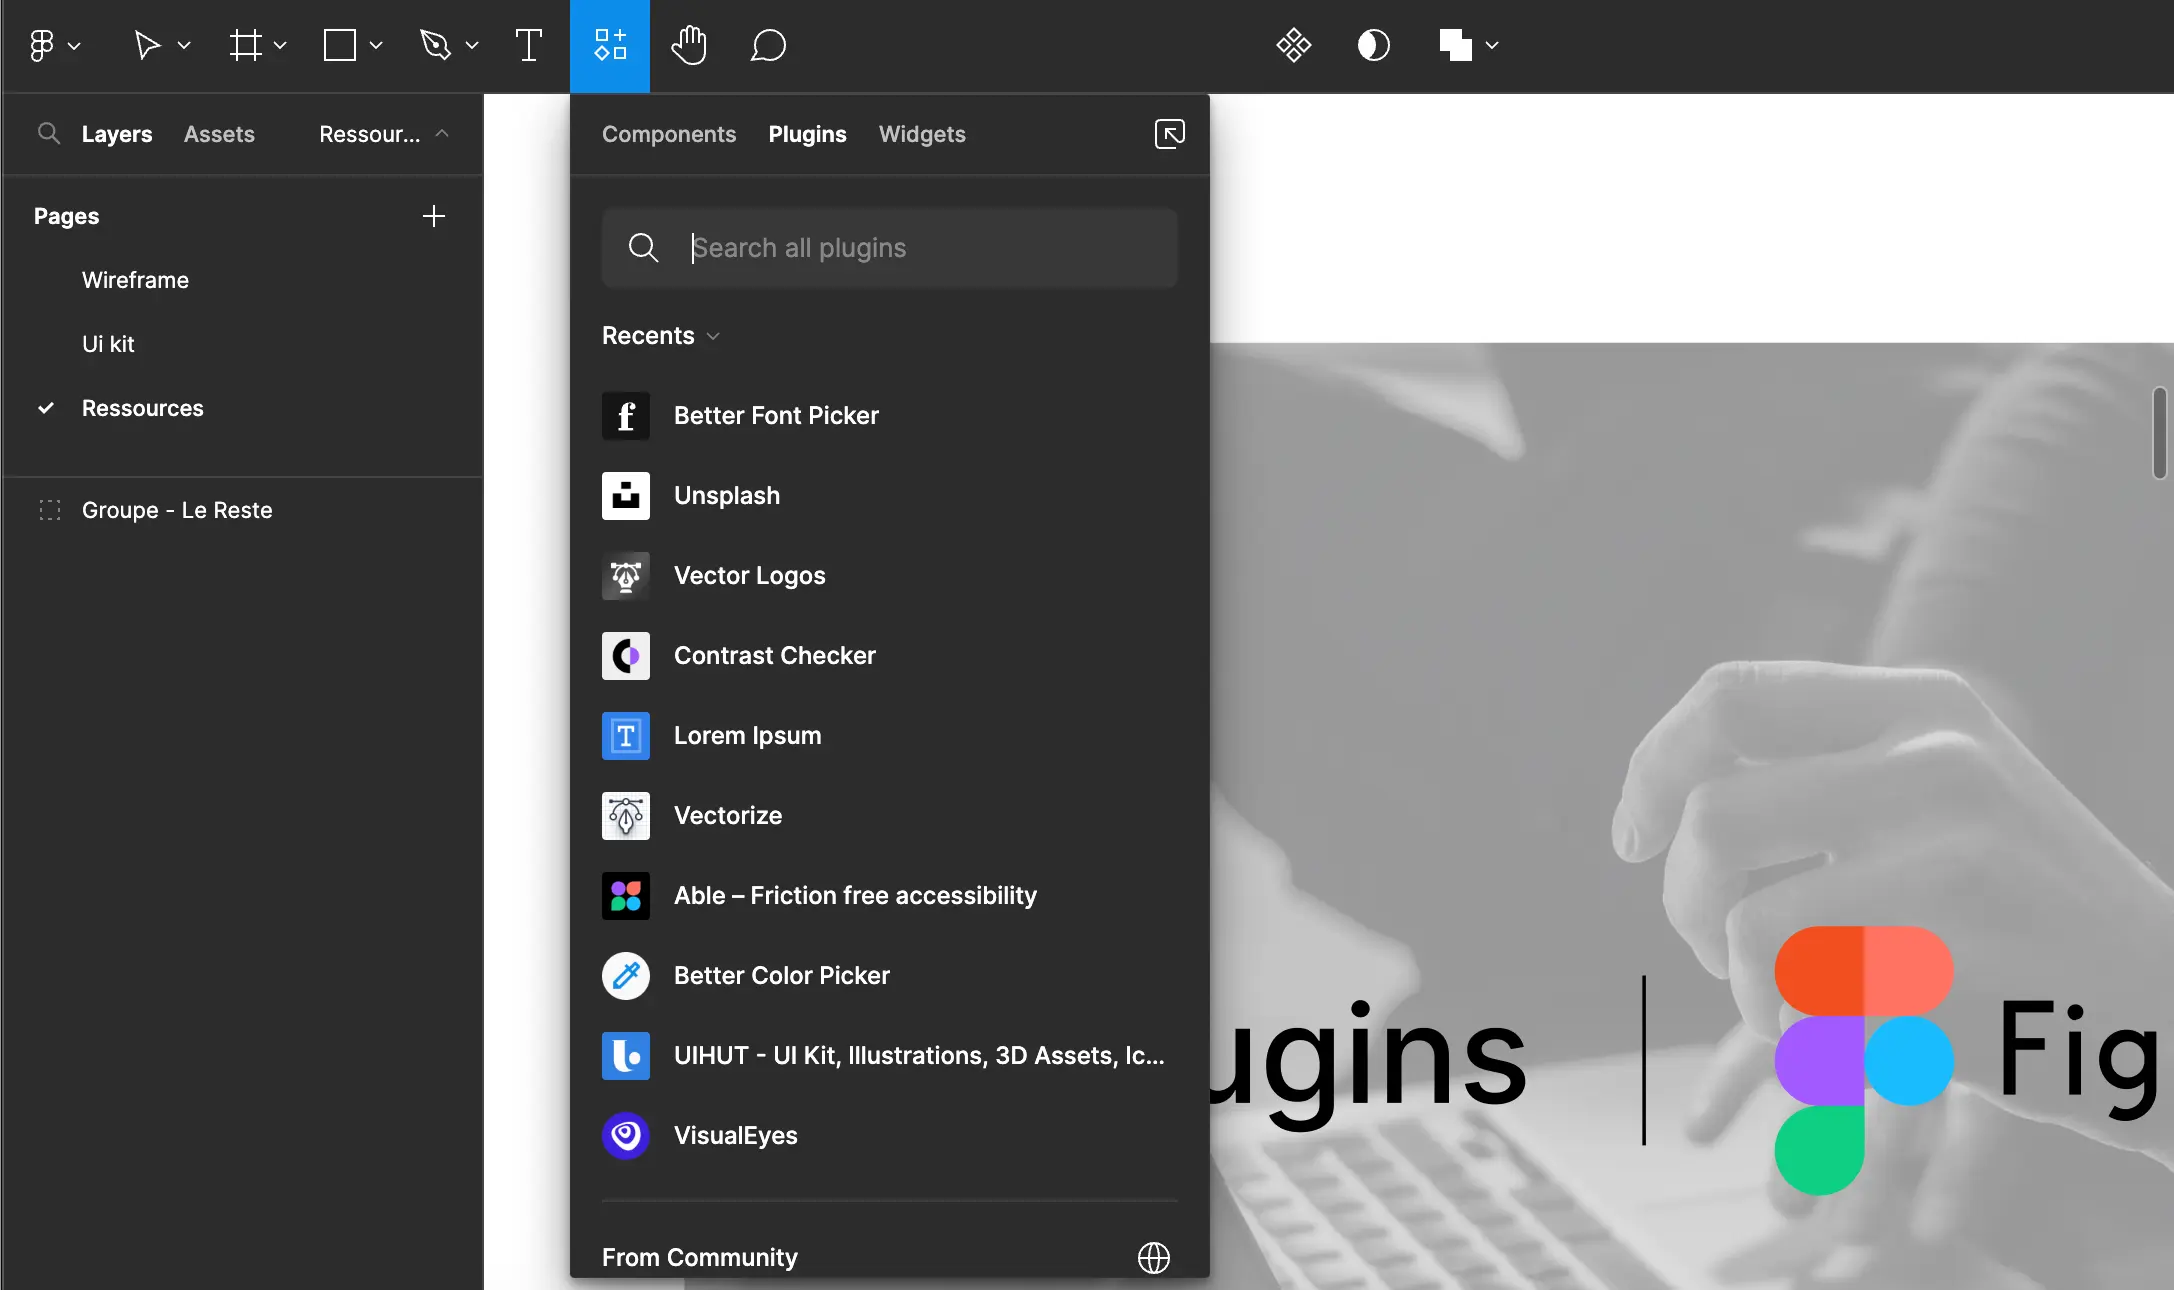Click the Pages section header
The image size is (2174, 1290).
point(66,216)
